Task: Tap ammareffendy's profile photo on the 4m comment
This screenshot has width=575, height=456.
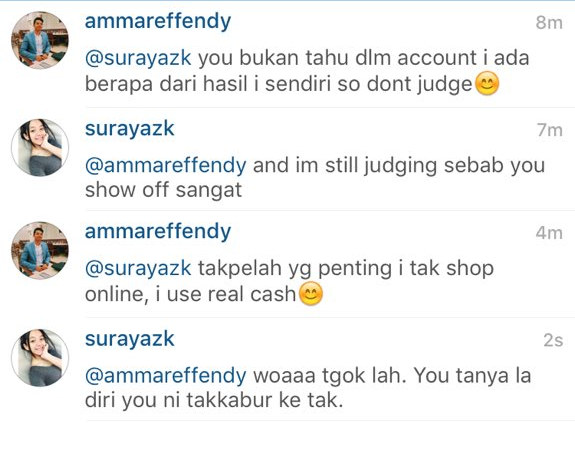Action: tap(40, 250)
